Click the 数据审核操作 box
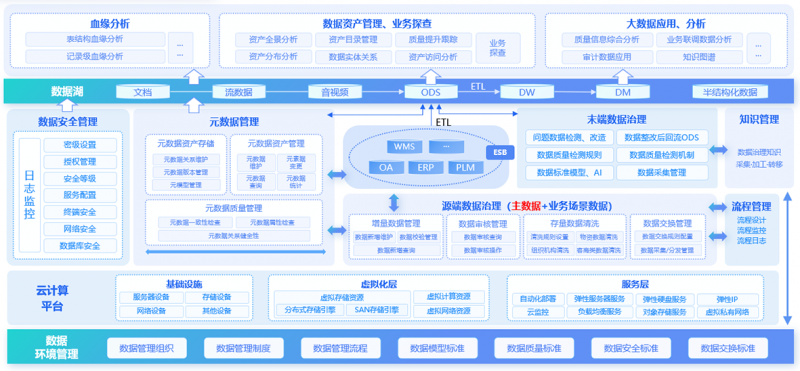The height and width of the screenshot is (371, 800). (483, 250)
